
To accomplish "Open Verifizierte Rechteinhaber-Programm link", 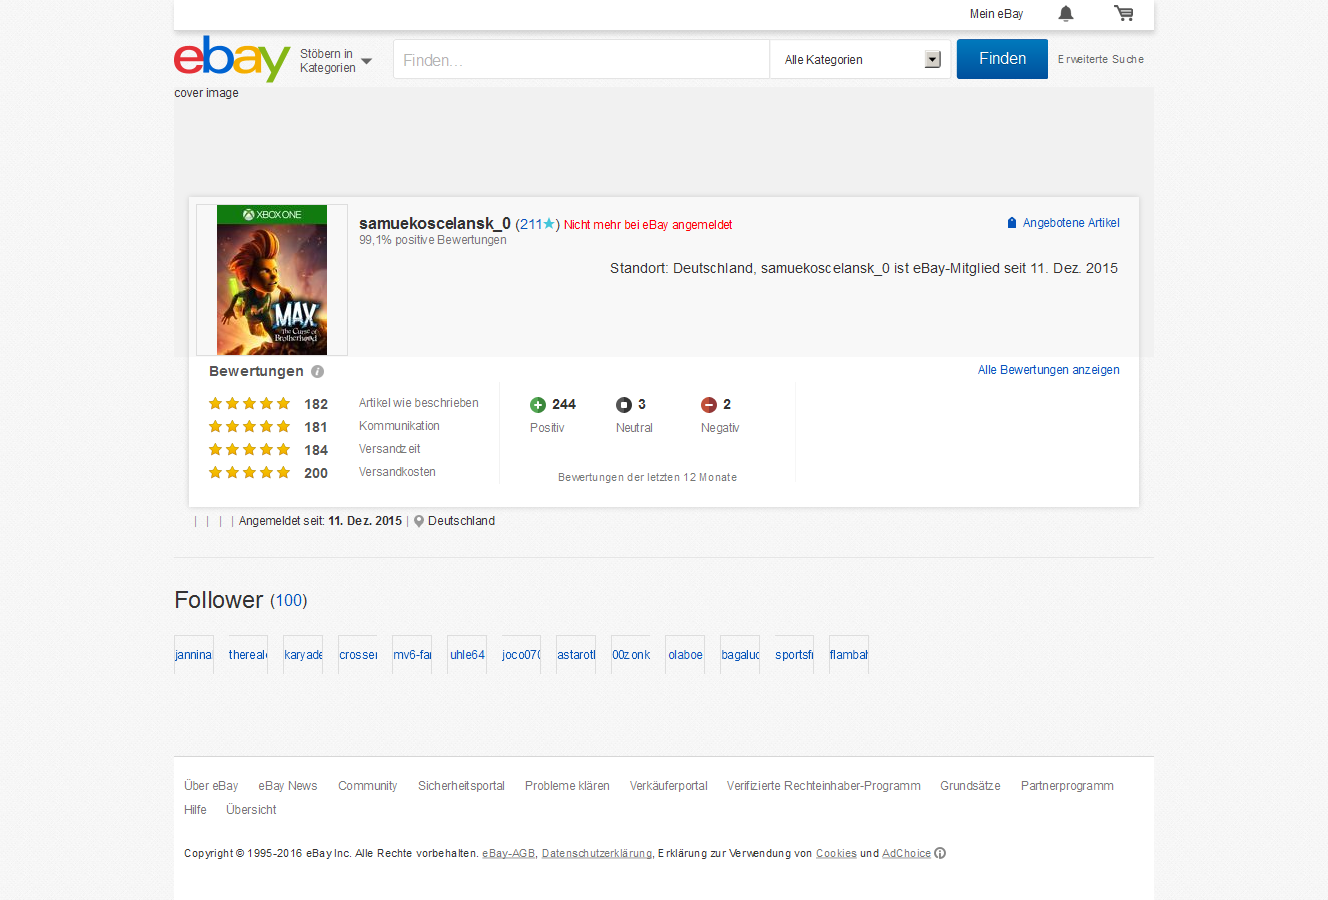I will (824, 786).
